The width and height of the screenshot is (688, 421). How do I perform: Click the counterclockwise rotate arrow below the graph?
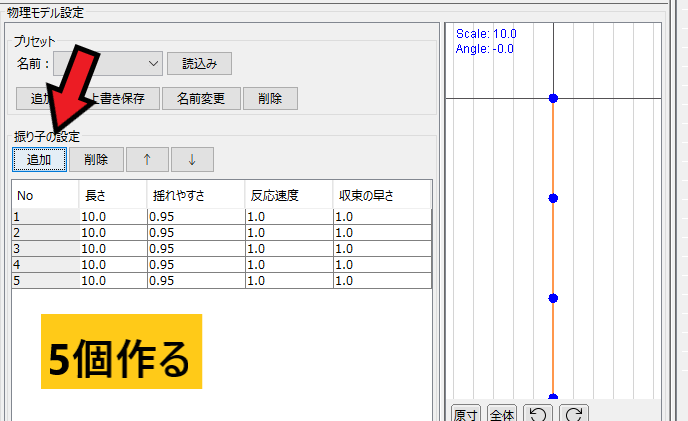click(538, 413)
